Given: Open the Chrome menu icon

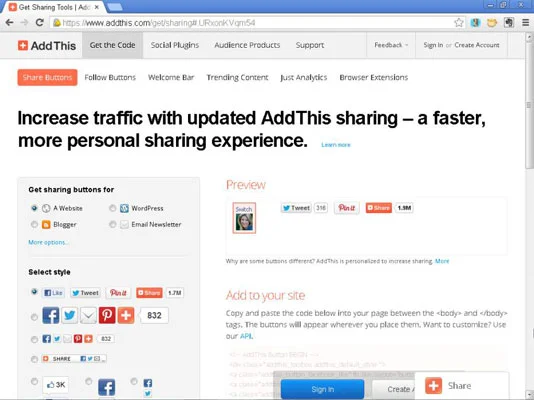Looking at the screenshot, I should [x=525, y=23].
